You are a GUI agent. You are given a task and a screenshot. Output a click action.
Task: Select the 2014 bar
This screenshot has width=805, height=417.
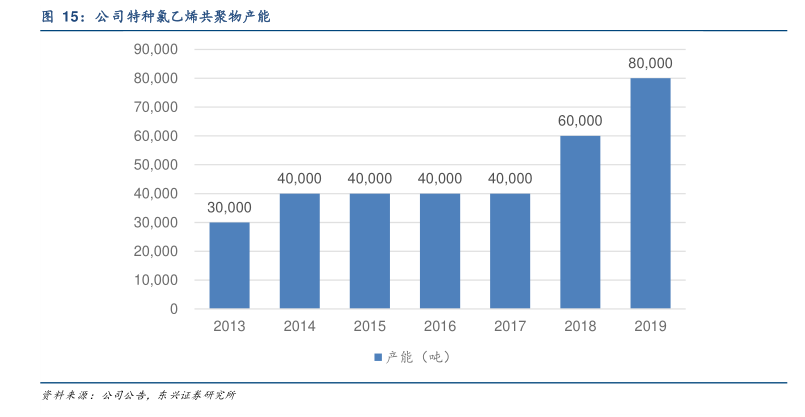tap(300, 251)
